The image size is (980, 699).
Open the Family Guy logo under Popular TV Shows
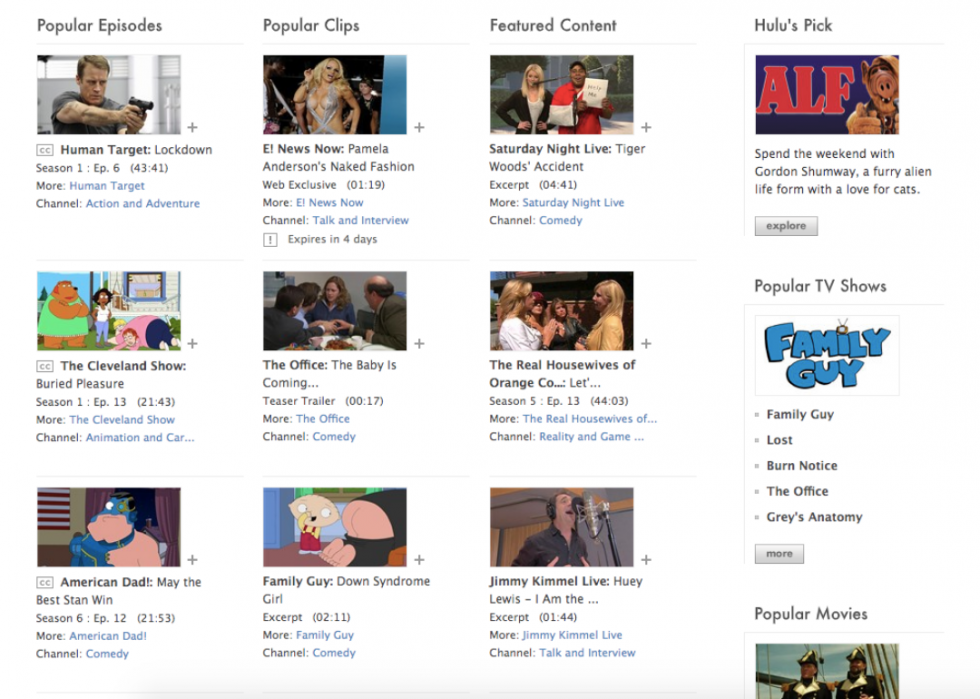coord(827,355)
